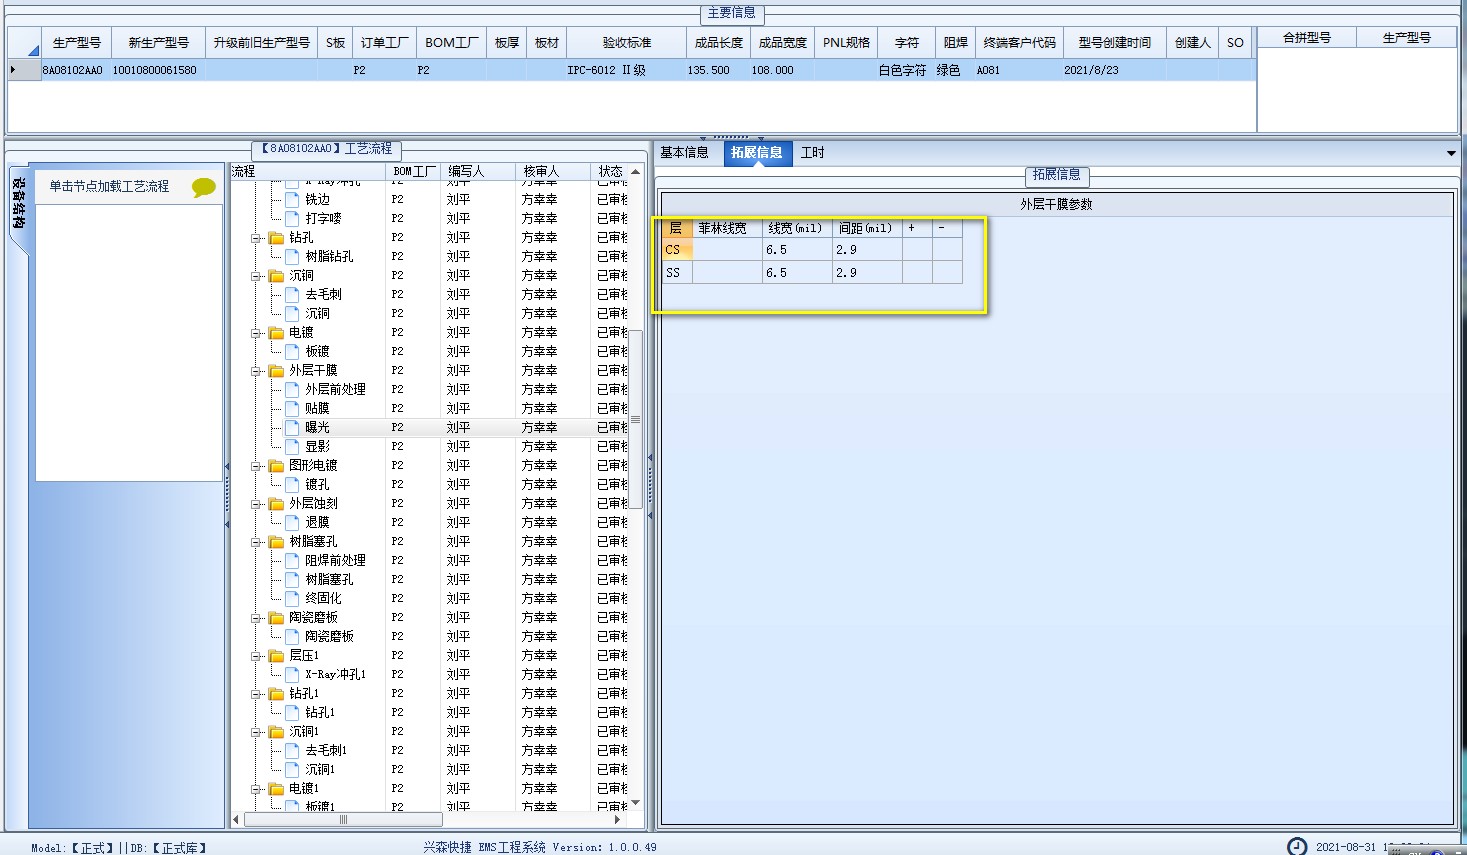Click the document icon beside 去毛刺1

tap(293, 751)
